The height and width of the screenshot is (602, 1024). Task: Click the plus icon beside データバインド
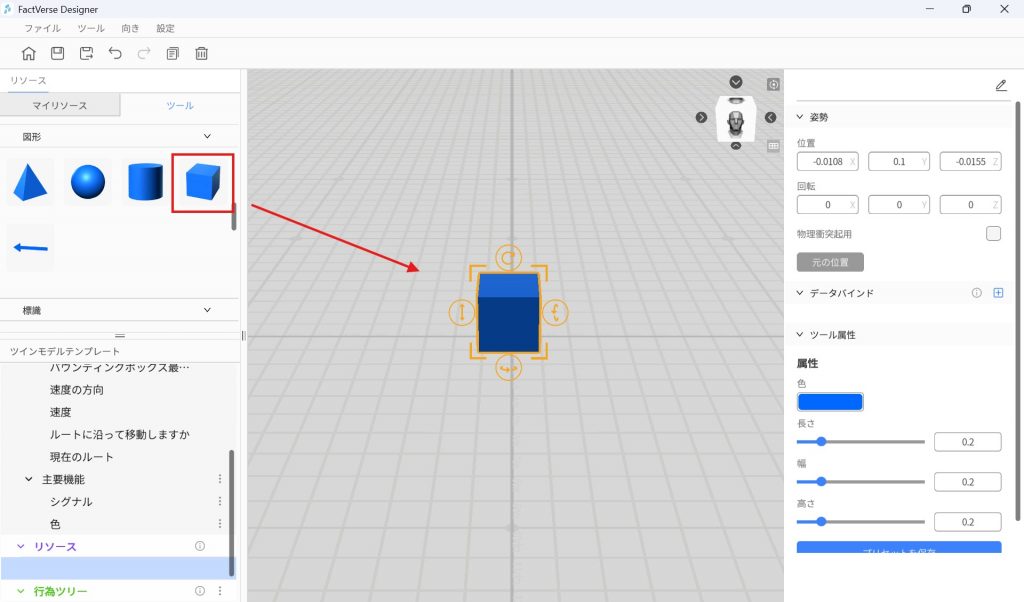coord(998,293)
